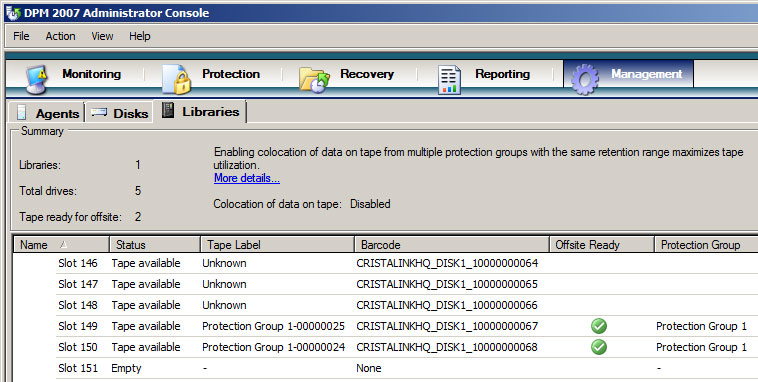This screenshot has height=382, width=758.
Task: Select the Libraries tab tape library icon
Action: point(168,110)
